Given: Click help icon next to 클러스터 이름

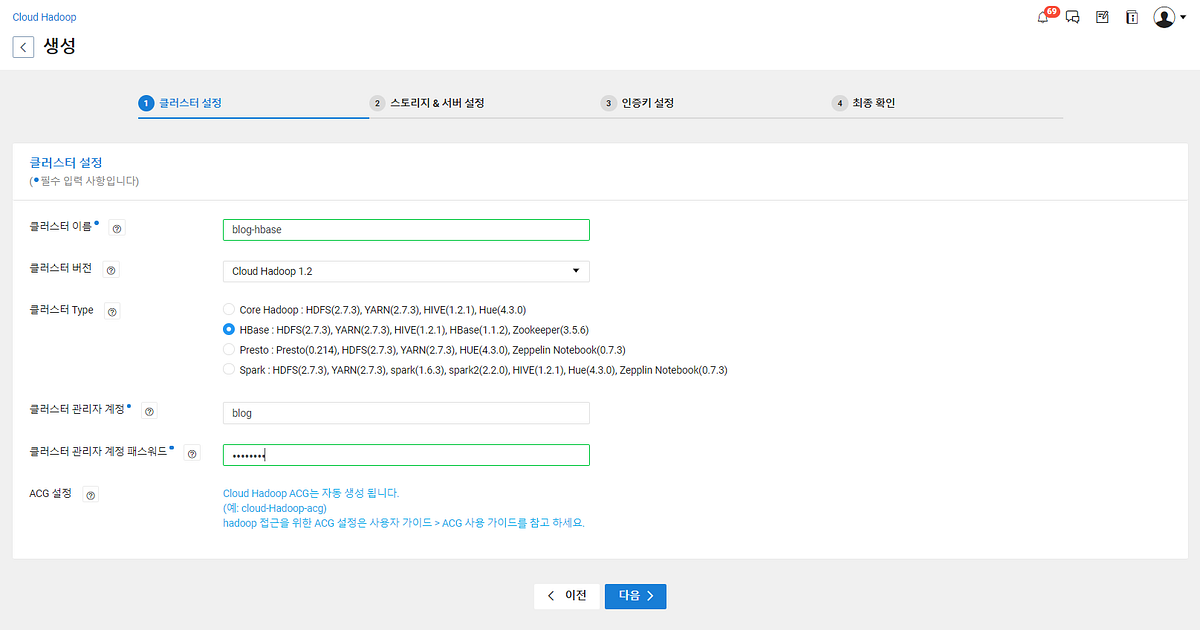Looking at the screenshot, I should pyautogui.click(x=117, y=228).
